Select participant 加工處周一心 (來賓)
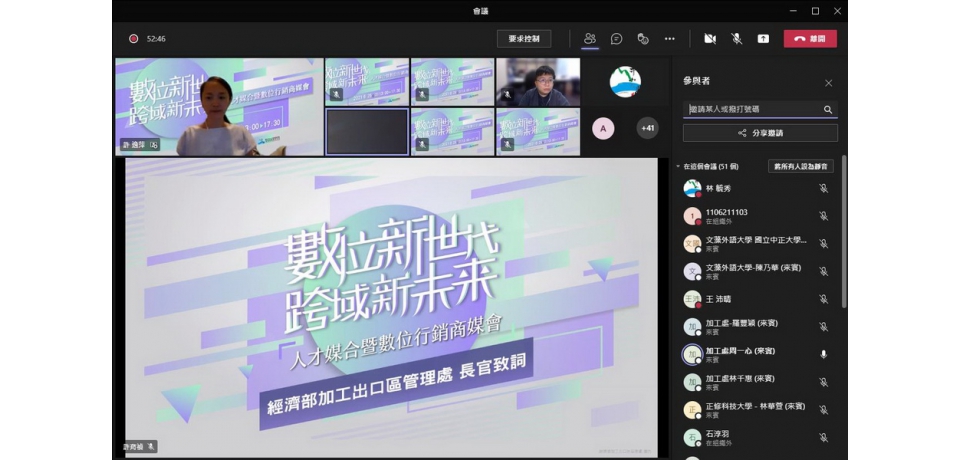This screenshot has width=960, height=460. tap(740, 350)
